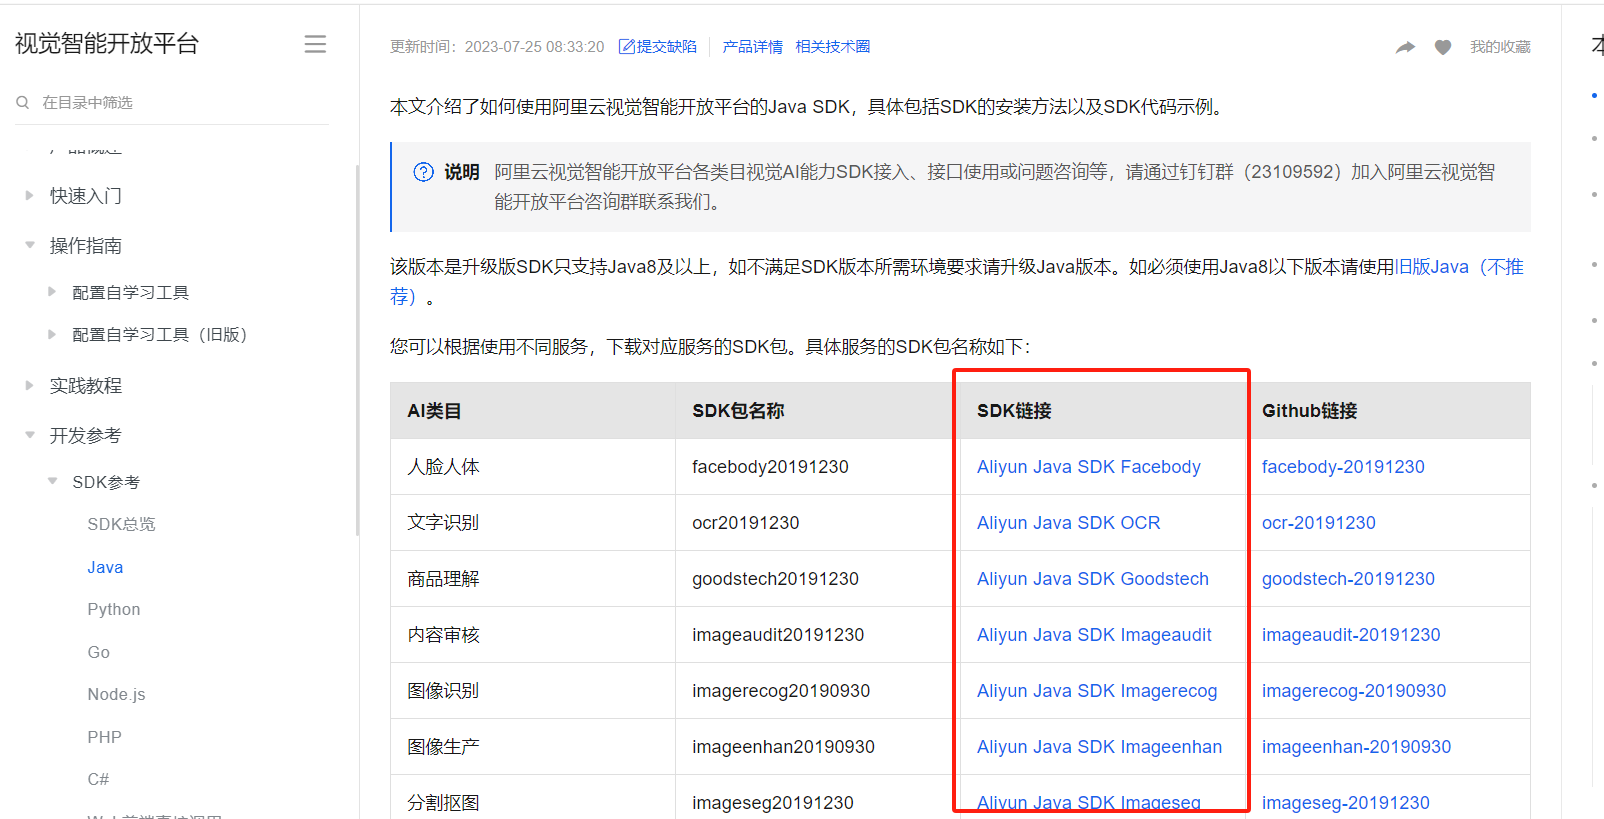The height and width of the screenshot is (819, 1604).
Task: Open imageaudit-20191230 Github link
Action: (x=1351, y=635)
